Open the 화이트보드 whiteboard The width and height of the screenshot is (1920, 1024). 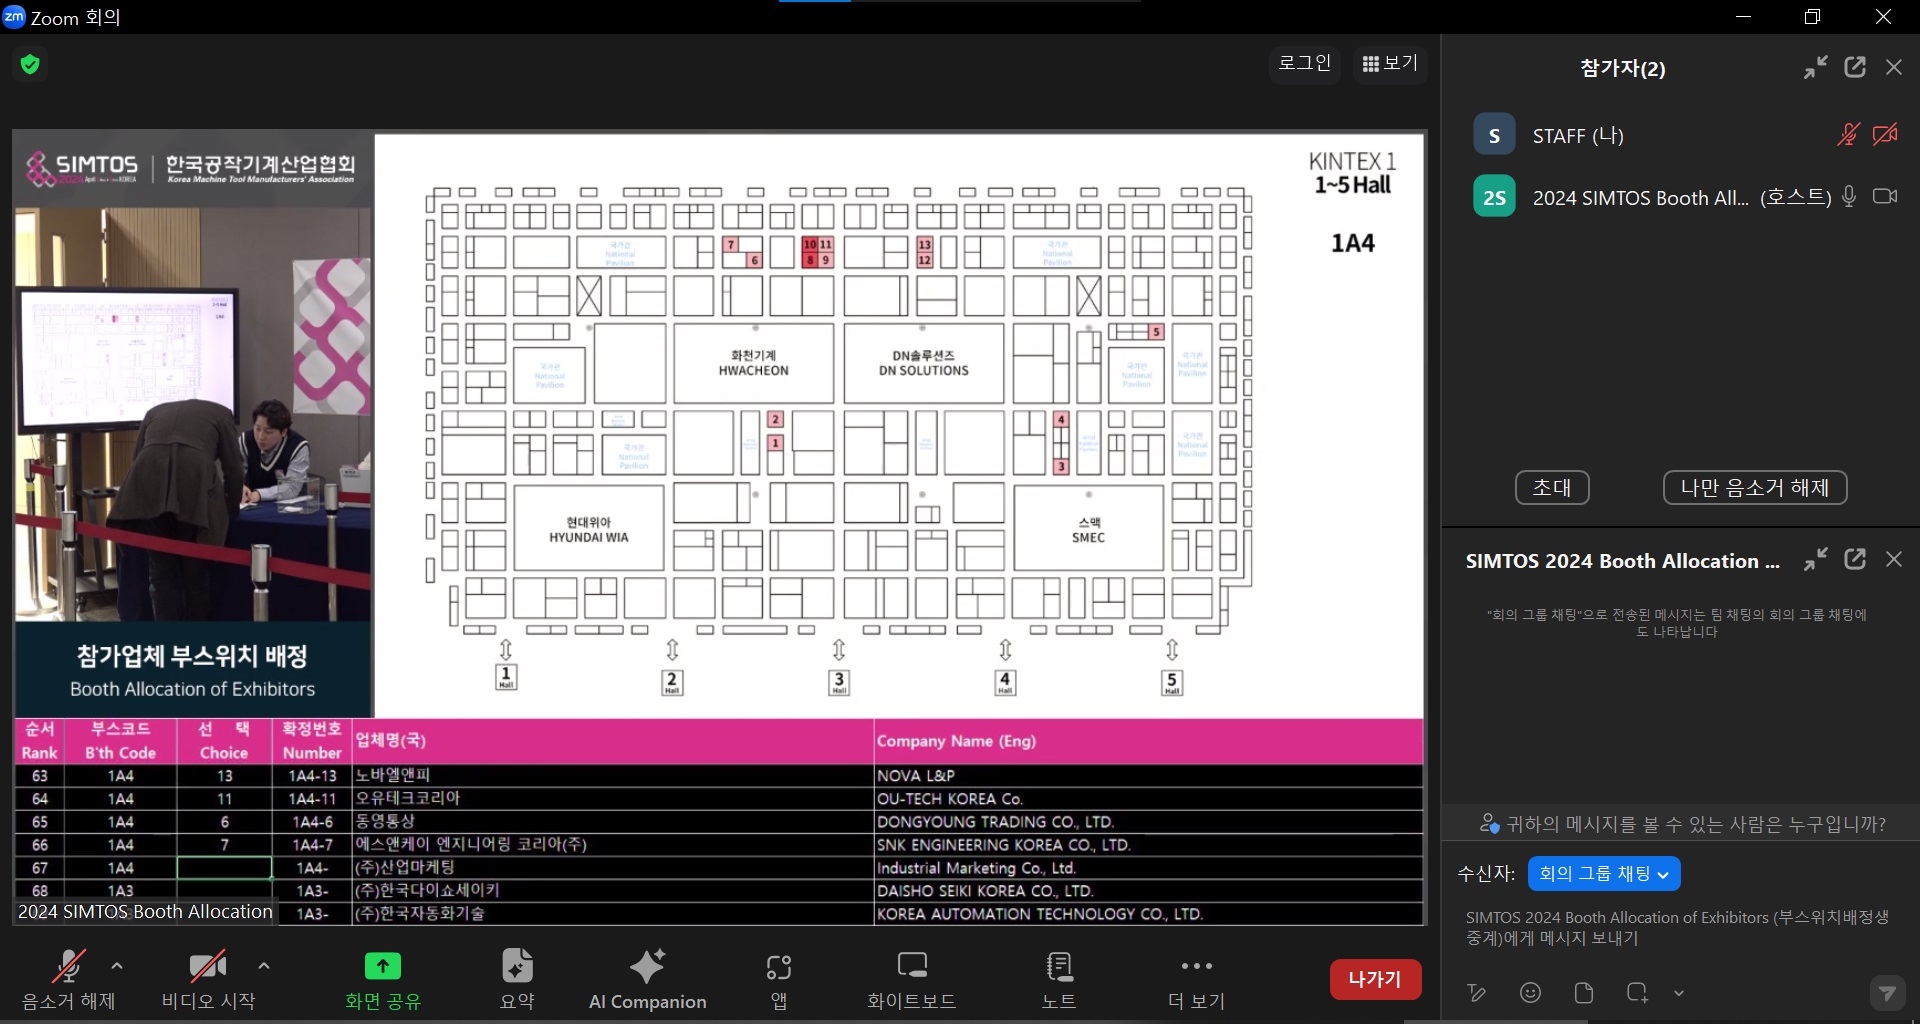911,980
